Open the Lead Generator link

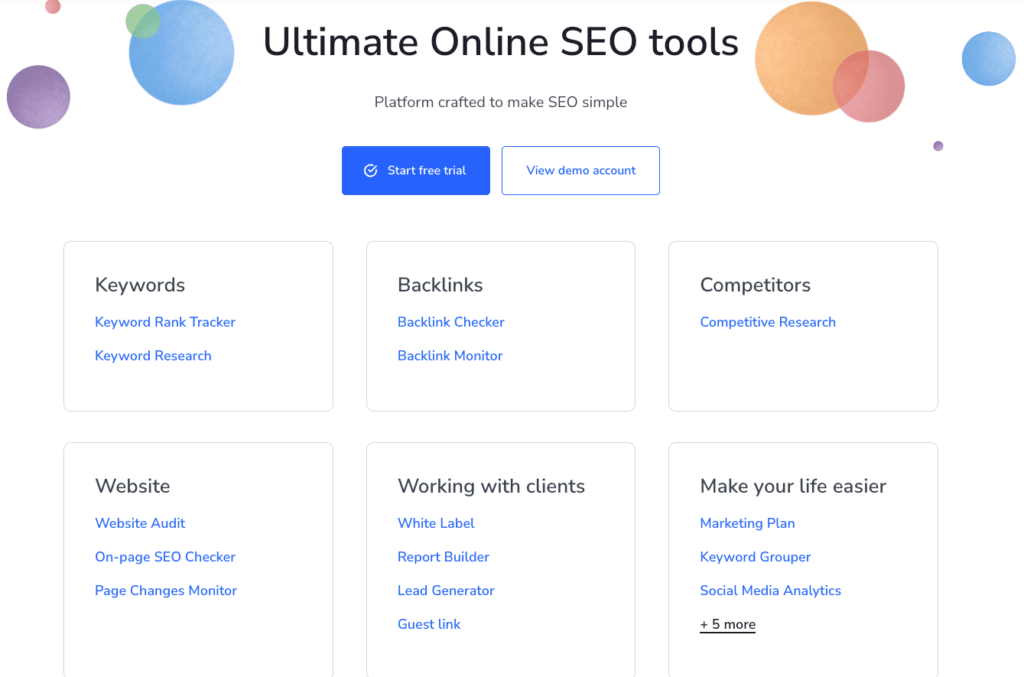click(x=446, y=591)
